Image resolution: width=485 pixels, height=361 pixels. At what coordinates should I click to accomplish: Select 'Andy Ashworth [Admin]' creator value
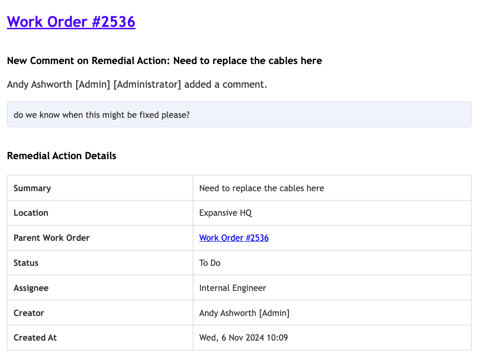244,313
